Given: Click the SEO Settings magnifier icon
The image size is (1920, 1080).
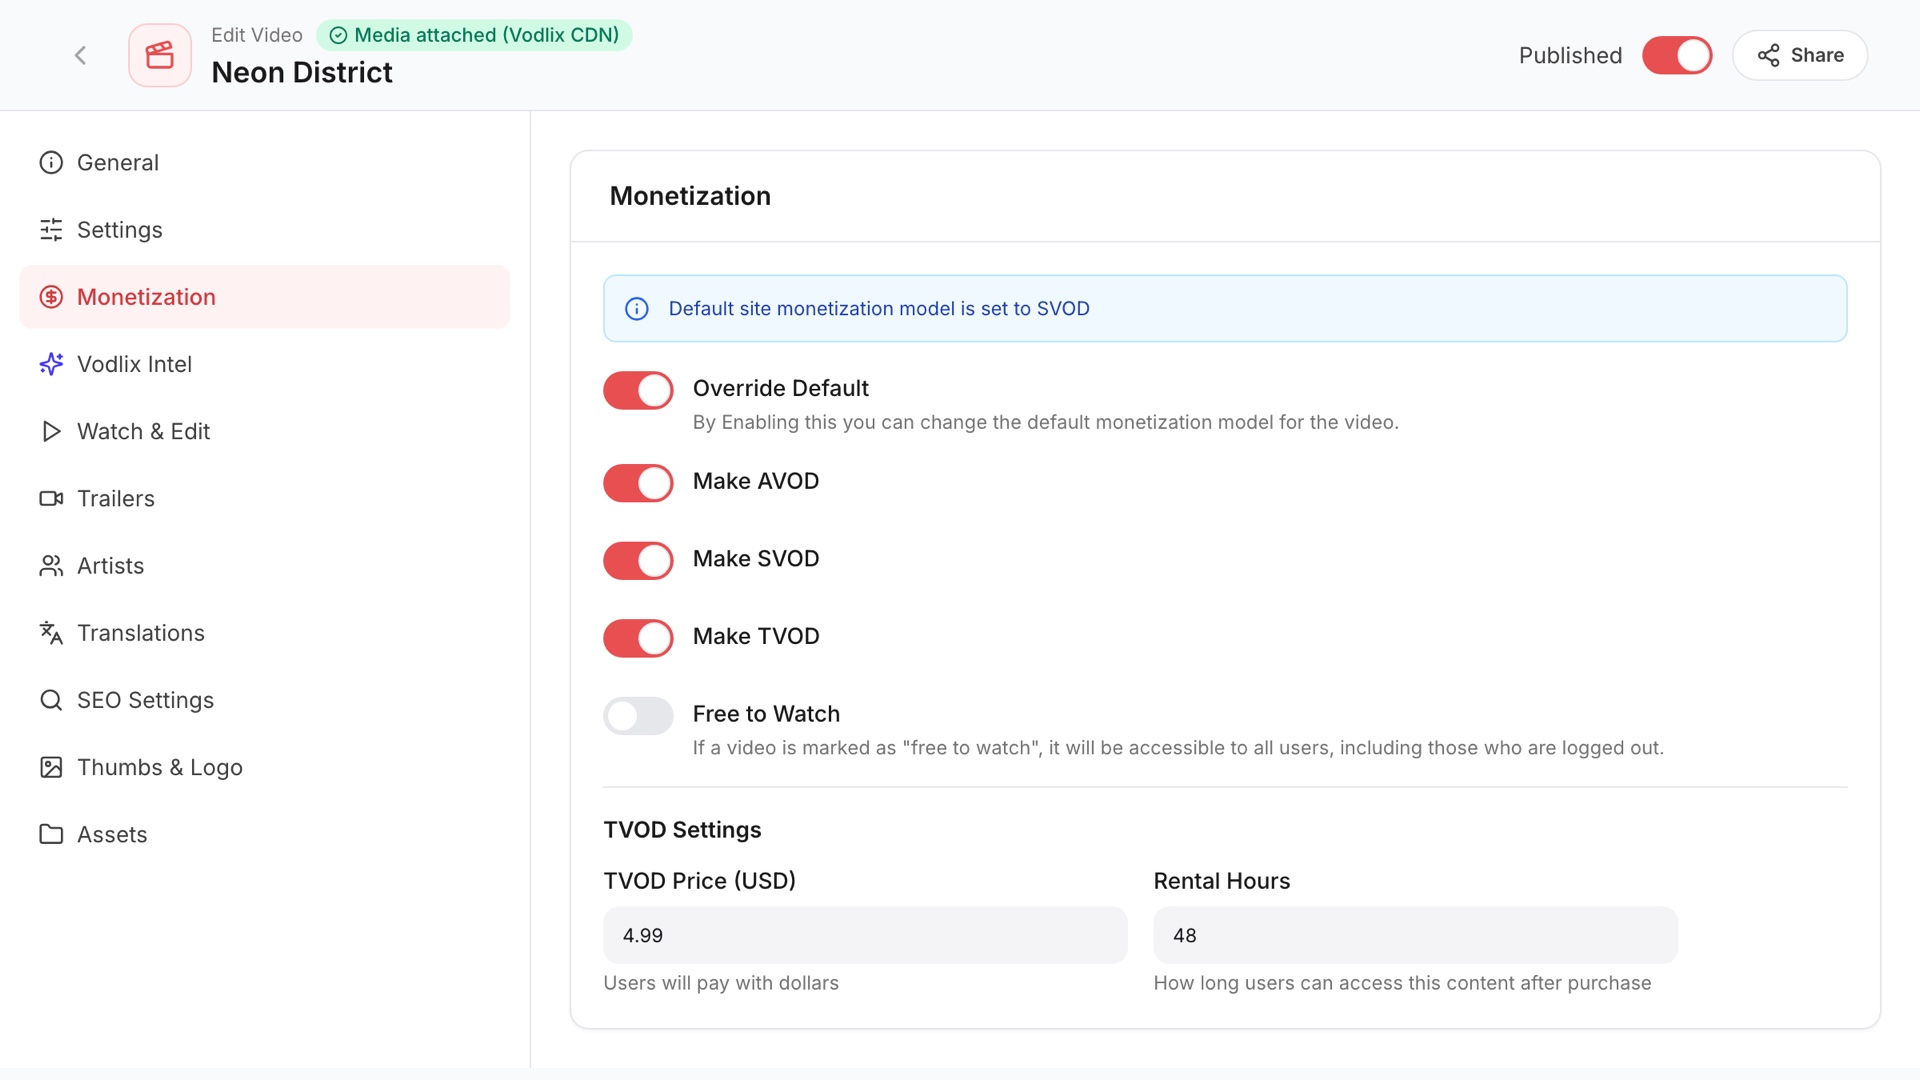Looking at the screenshot, I should 51,700.
